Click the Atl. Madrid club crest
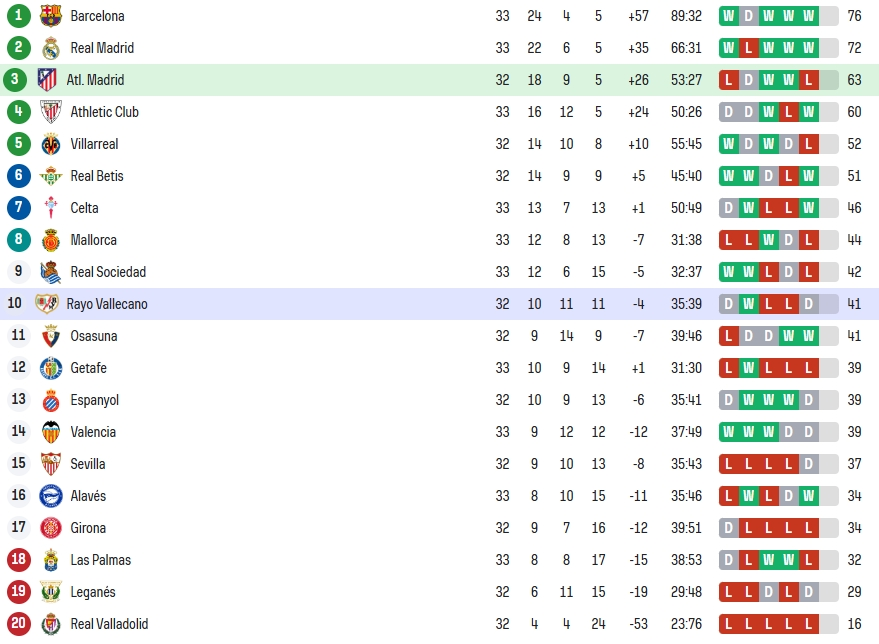The height and width of the screenshot is (644, 879). coord(47,80)
